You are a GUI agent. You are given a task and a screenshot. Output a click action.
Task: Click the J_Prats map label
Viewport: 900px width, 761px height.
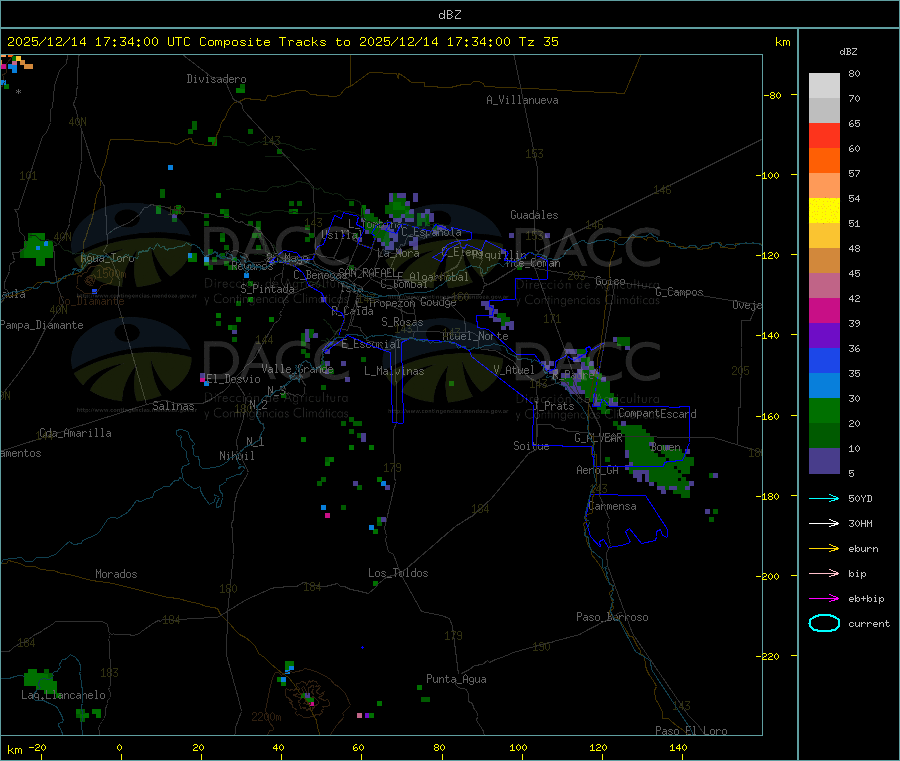(x=554, y=406)
